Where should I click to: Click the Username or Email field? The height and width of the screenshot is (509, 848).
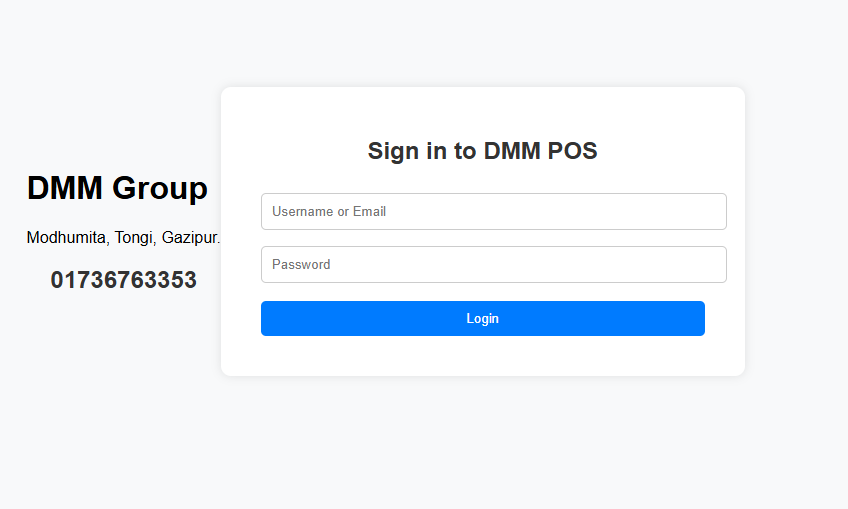493,212
